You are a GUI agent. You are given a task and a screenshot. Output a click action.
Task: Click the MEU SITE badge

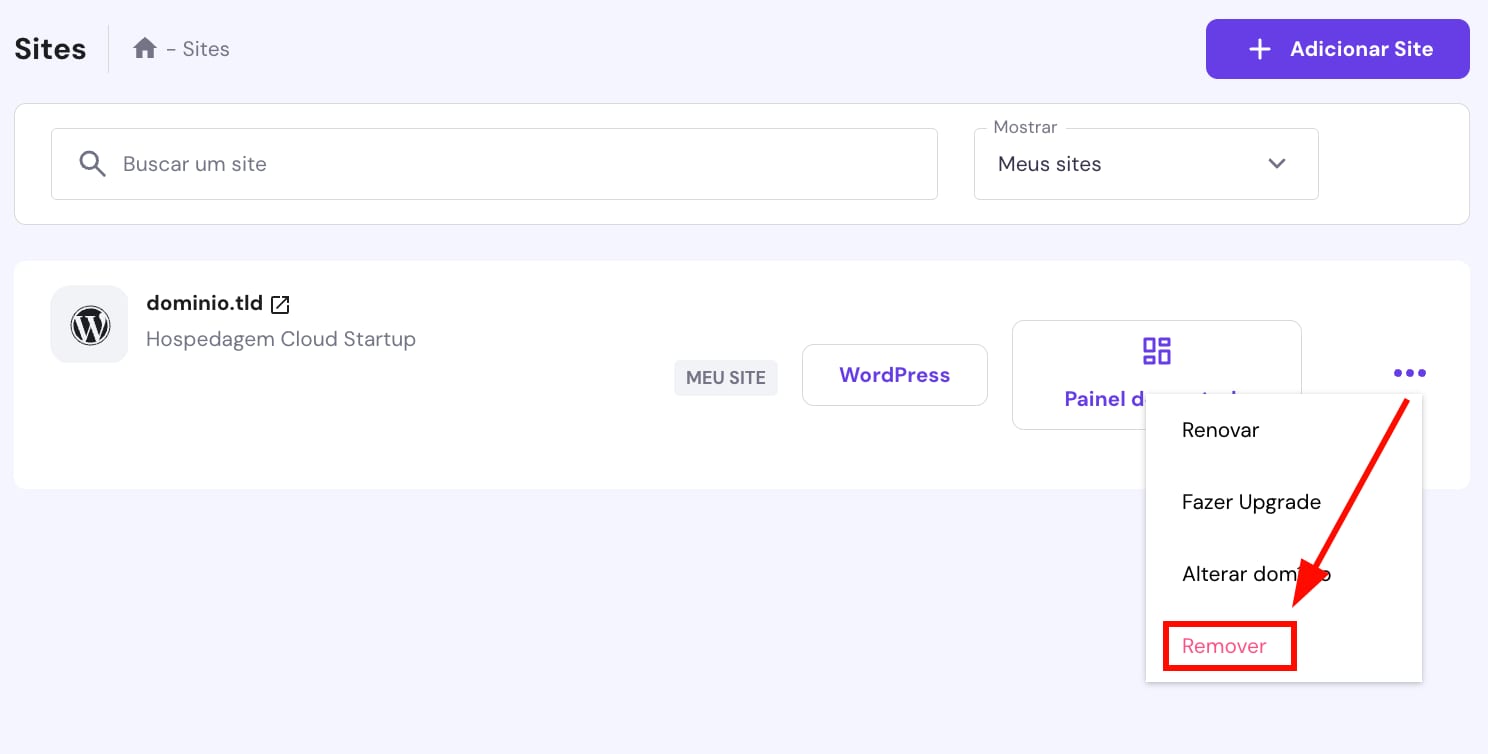(x=725, y=378)
